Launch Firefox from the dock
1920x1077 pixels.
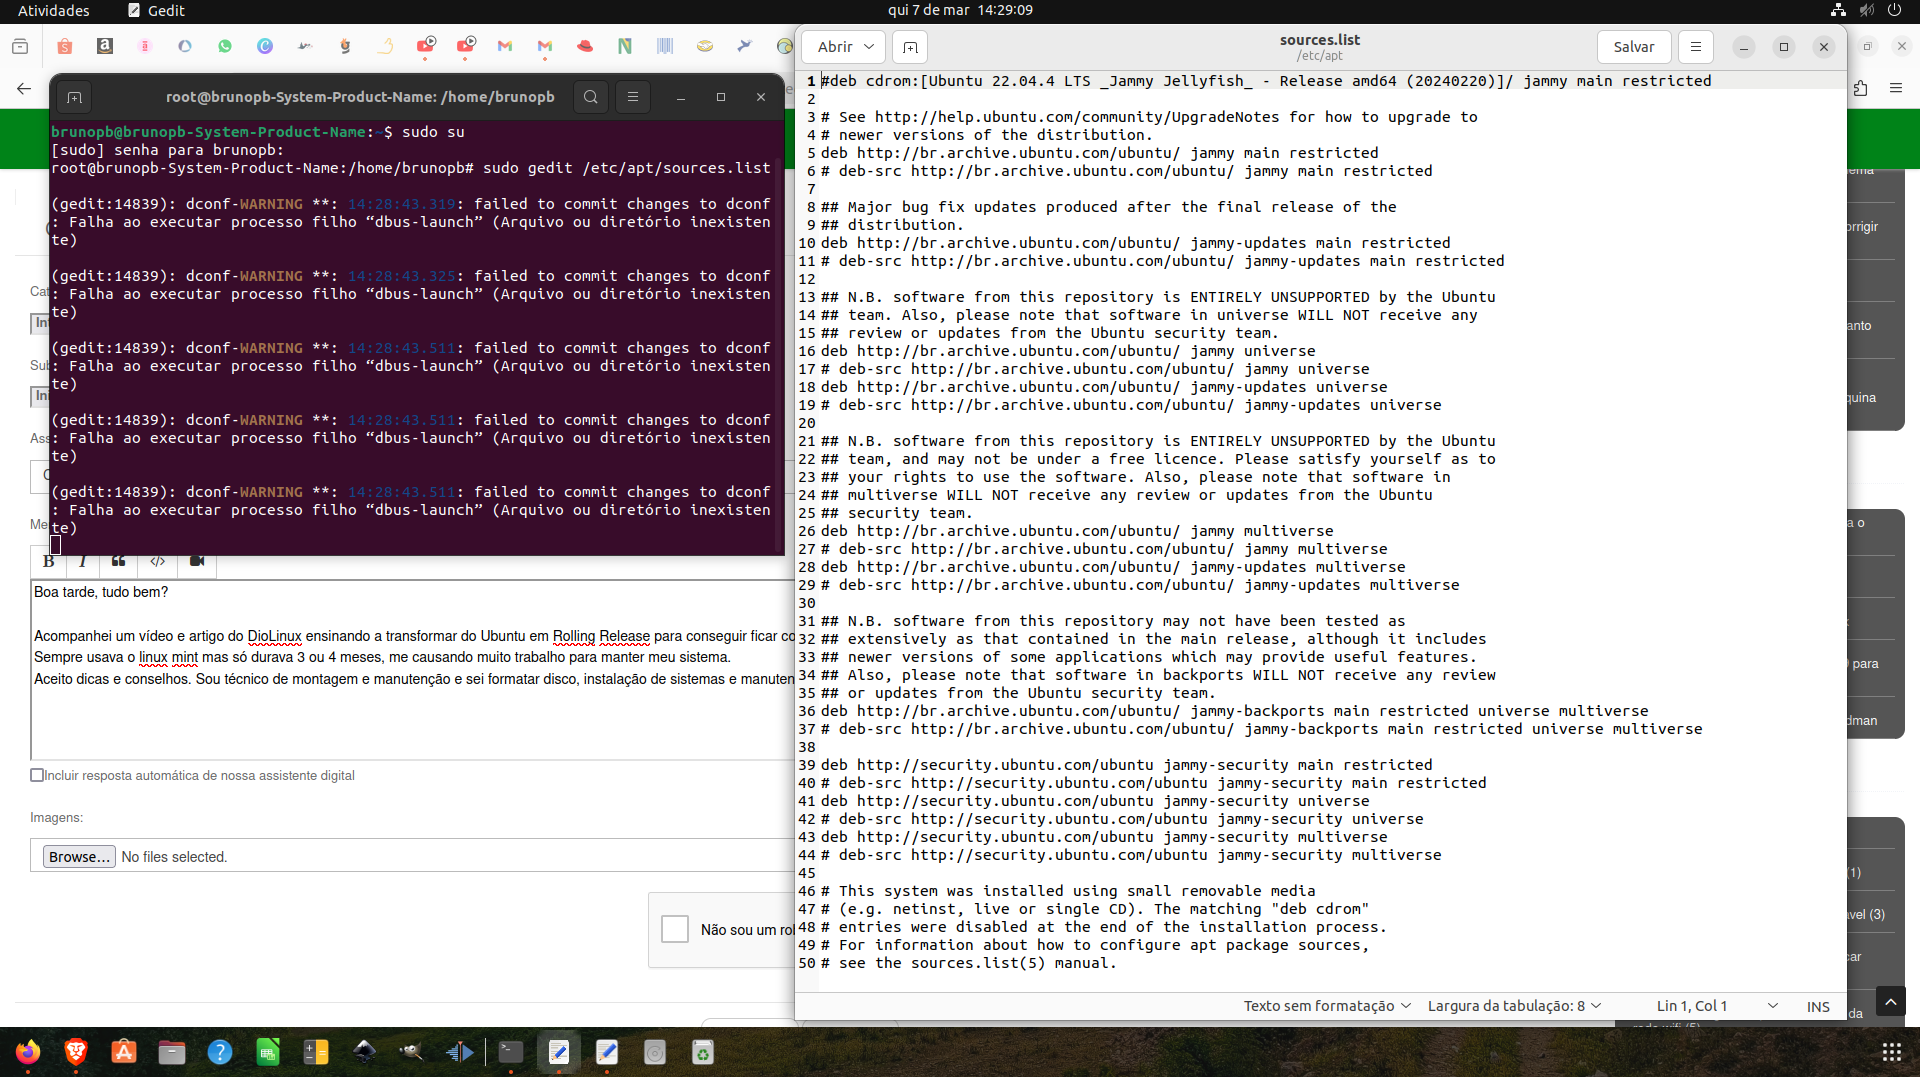[x=28, y=1052]
